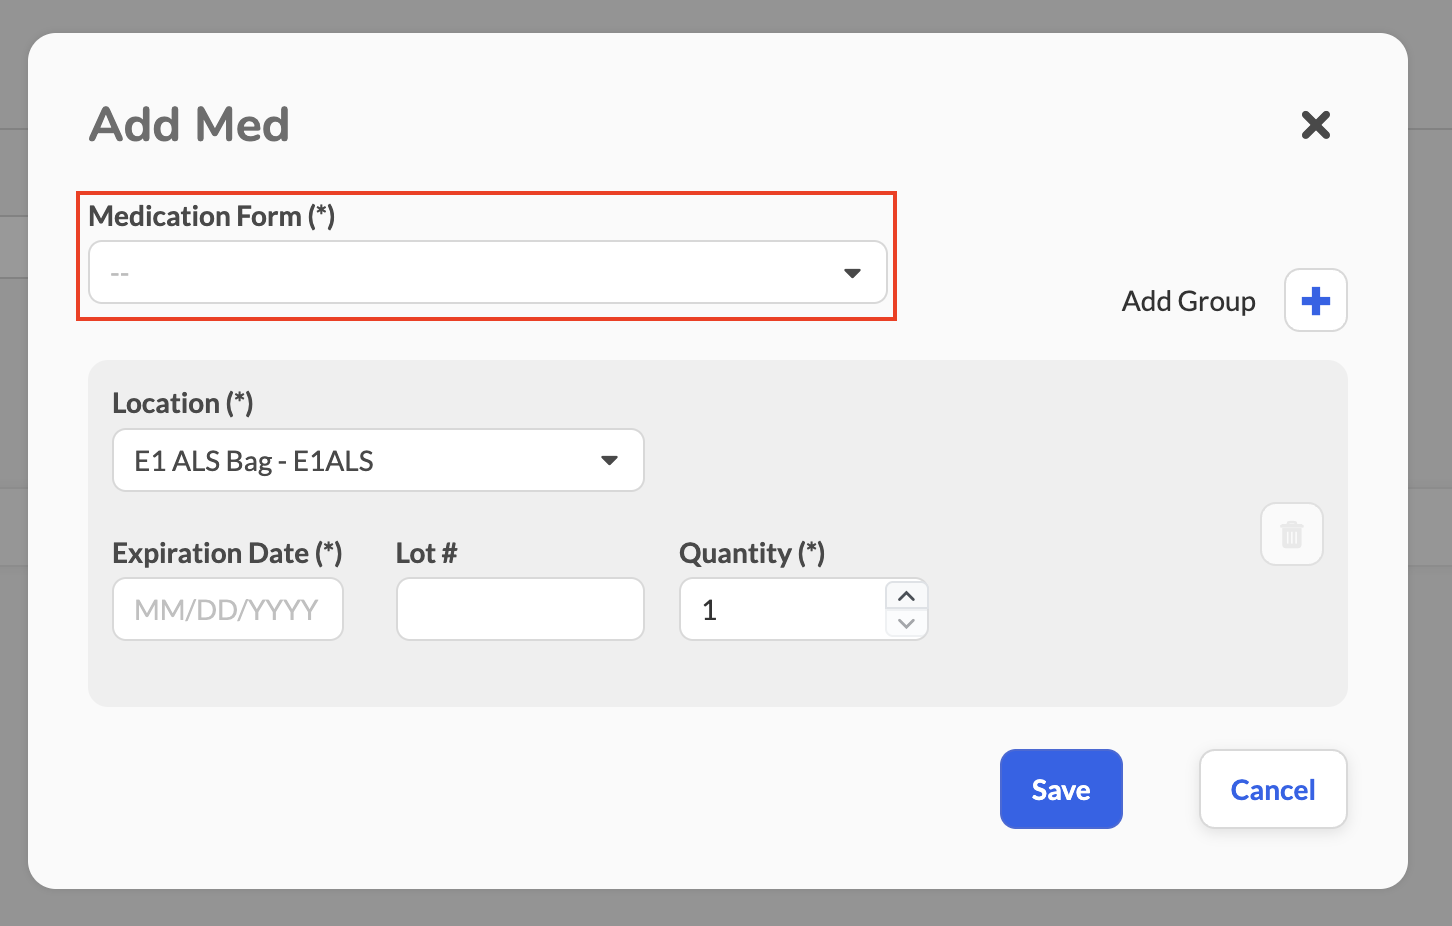Image resolution: width=1452 pixels, height=926 pixels.
Task: Click the Quantity (*) label
Action: coord(752,553)
